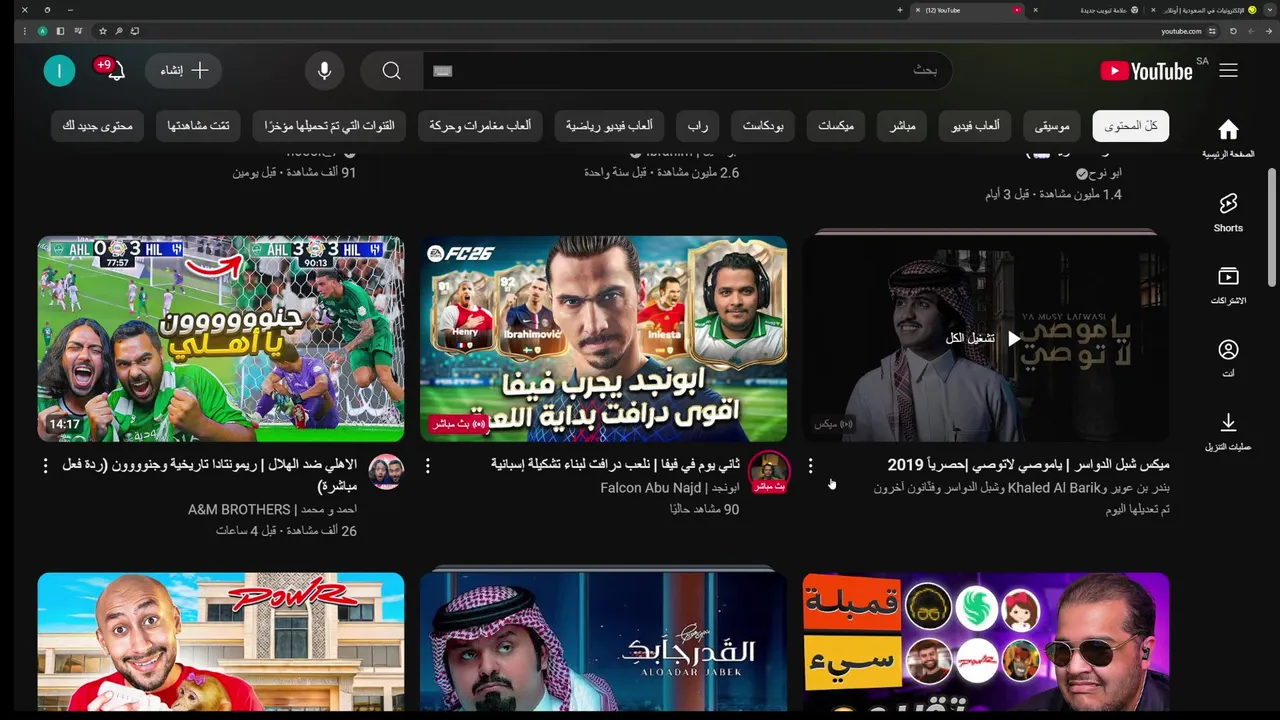Select the 'كل المحتوى' filter chip
Viewport: 1280px width, 720px height.
tap(1131, 126)
